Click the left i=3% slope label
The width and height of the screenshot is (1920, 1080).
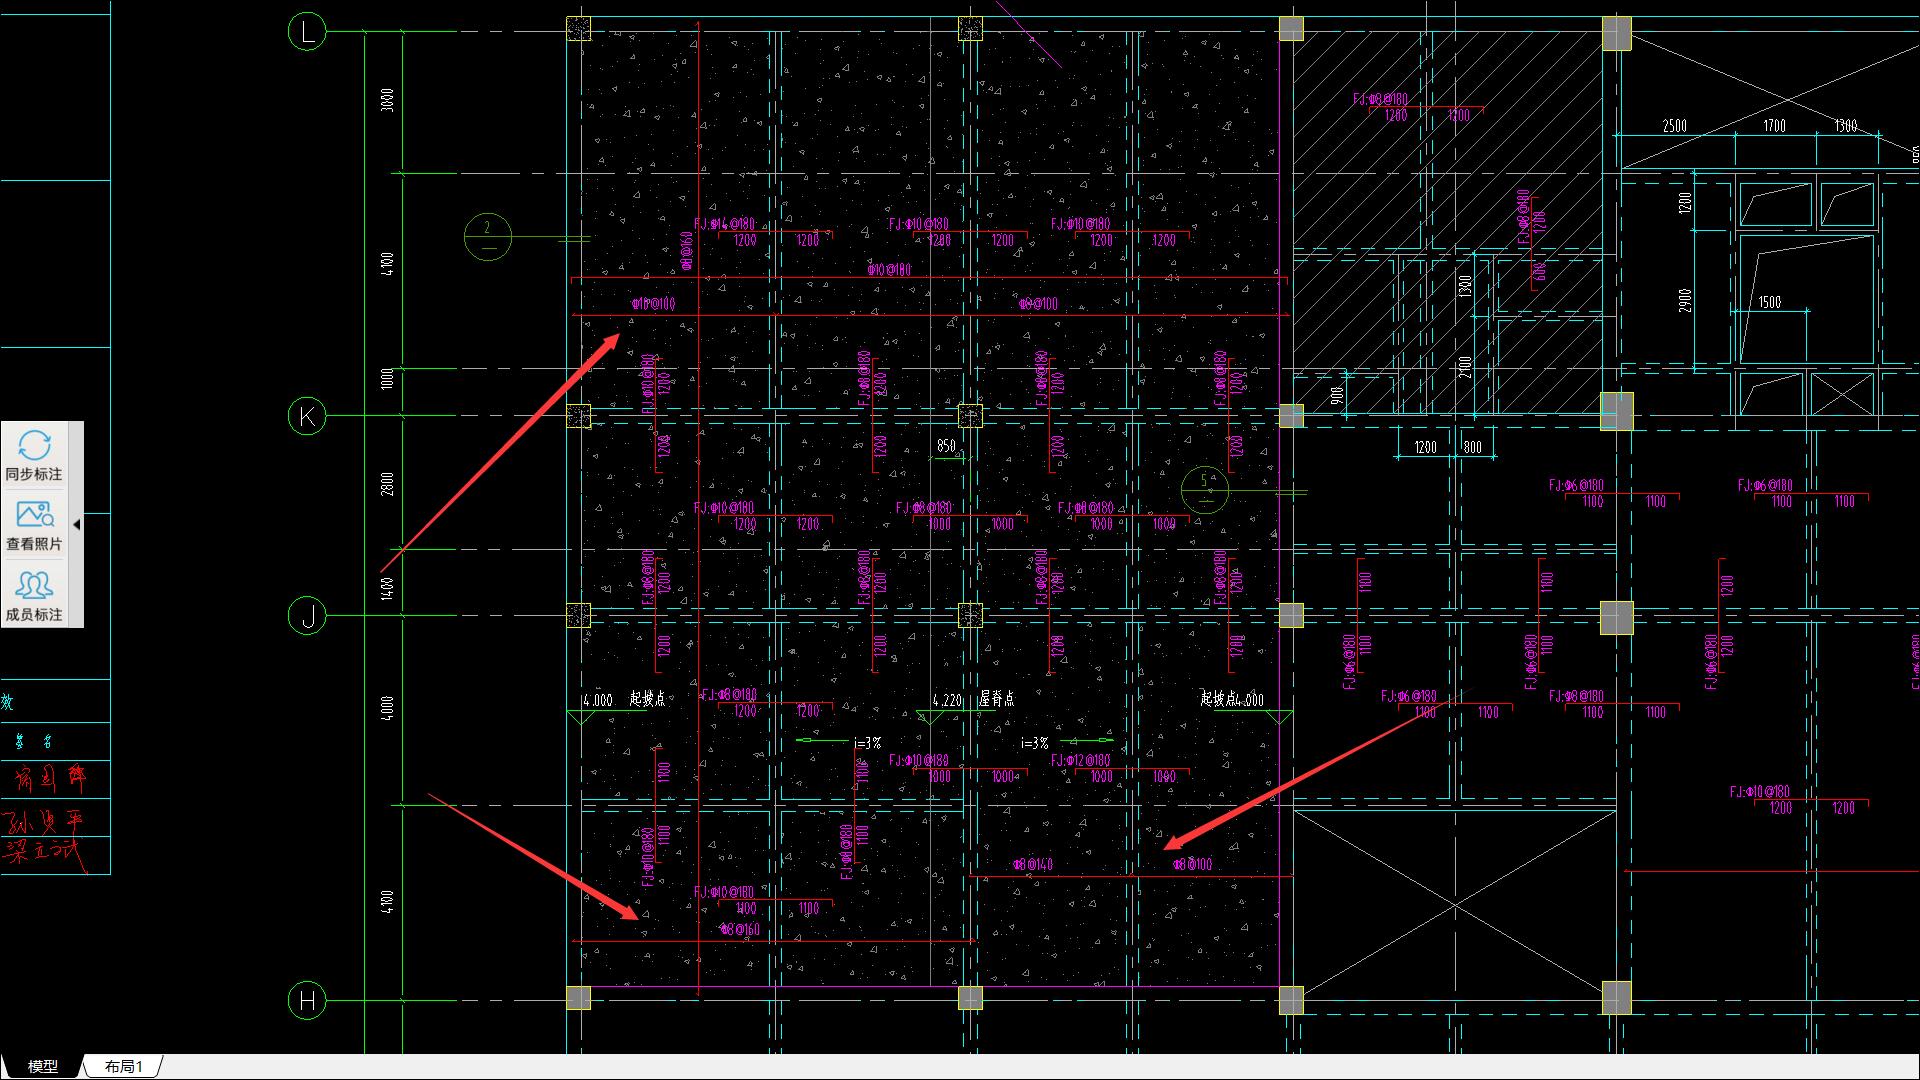pyautogui.click(x=867, y=744)
